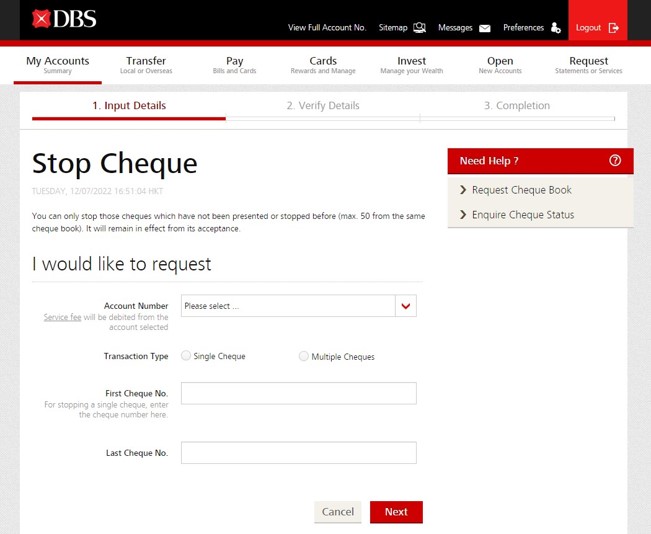Image resolution: width=651 pixels, height=534 pixels.
Task: Open the Sitemap icon in header
Action: click(x=420, y=28)
